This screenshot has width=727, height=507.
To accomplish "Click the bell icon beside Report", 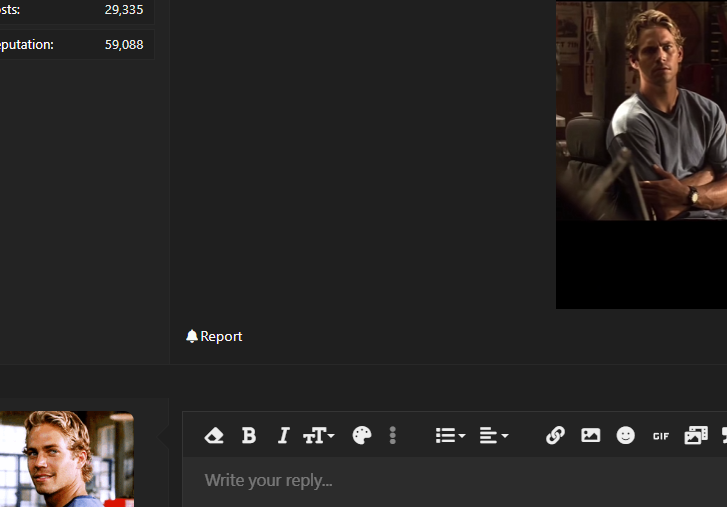I will tap(192, 336).
